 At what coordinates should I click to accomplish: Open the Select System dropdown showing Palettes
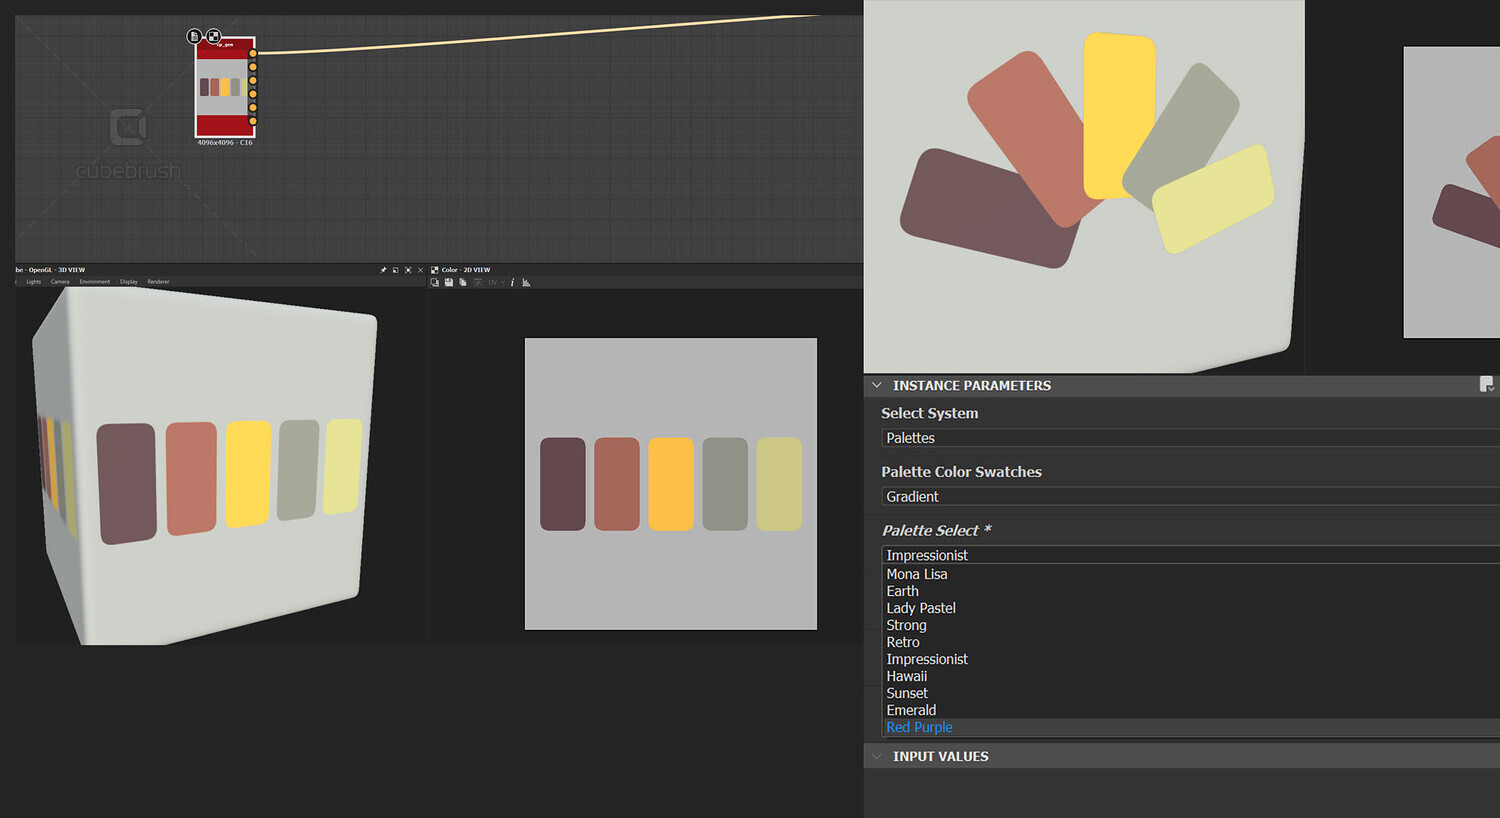(x=1100, y=437)
